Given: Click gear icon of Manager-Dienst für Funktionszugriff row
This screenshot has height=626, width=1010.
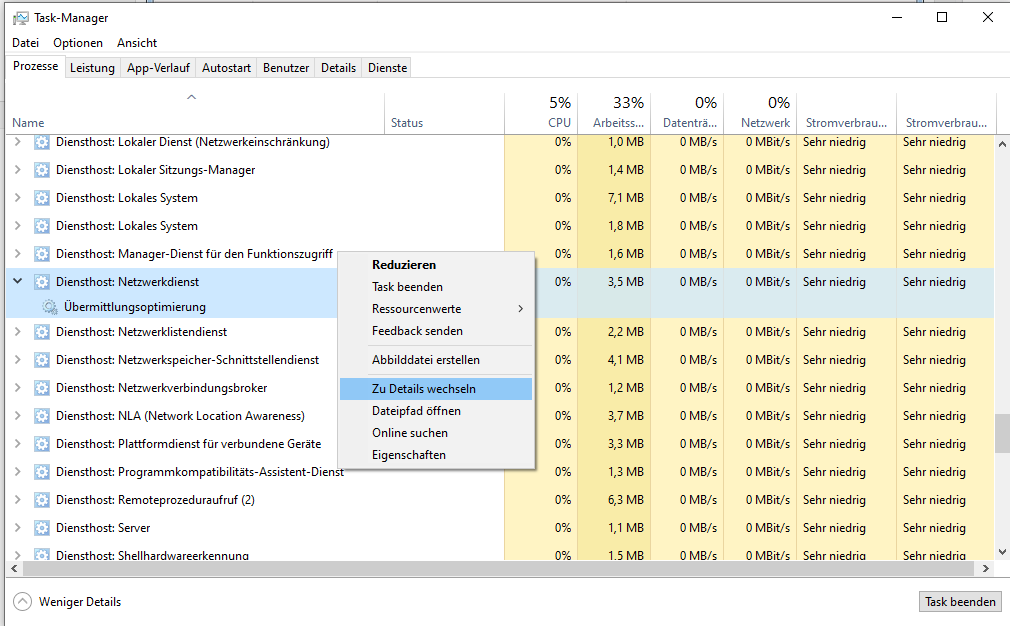Looking at the screenshot, I should point(42,254).
